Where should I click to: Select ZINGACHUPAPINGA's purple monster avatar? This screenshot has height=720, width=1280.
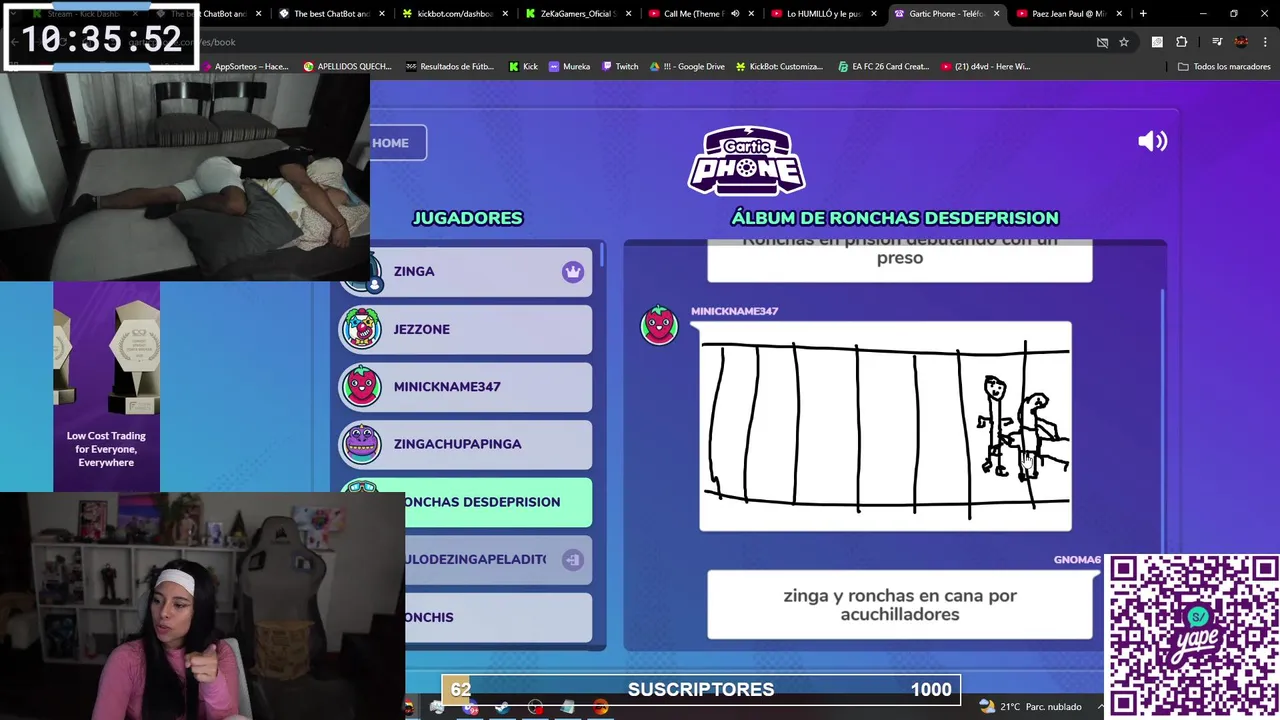361,444
